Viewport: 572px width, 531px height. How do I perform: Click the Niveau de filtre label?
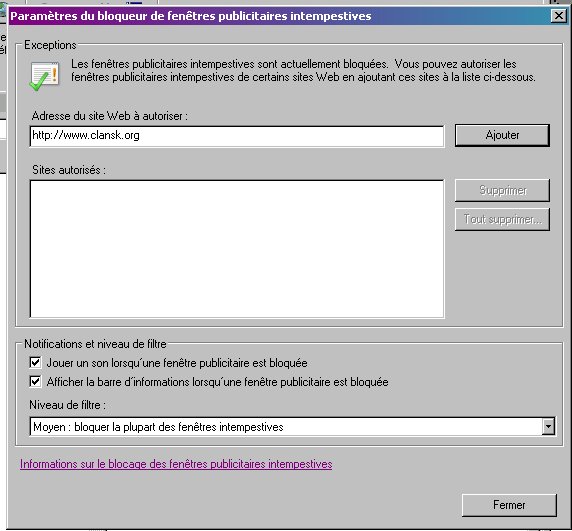(x=67, y=405)
